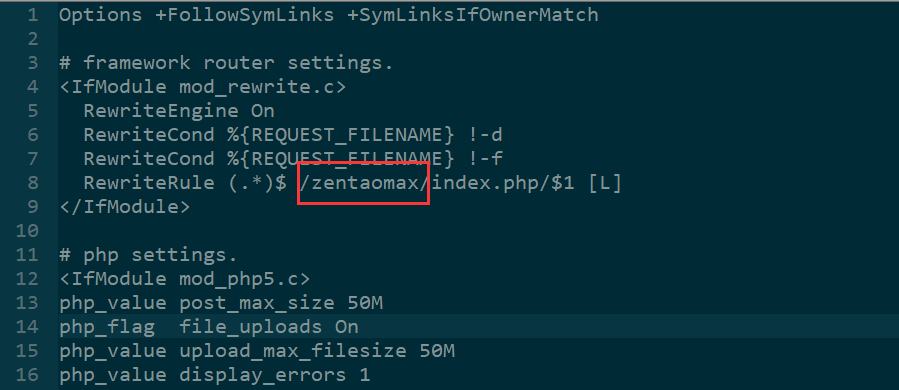Click line number 8 in gutter
The width and height of the screenshot is (899, 390).
pos(33,183)
